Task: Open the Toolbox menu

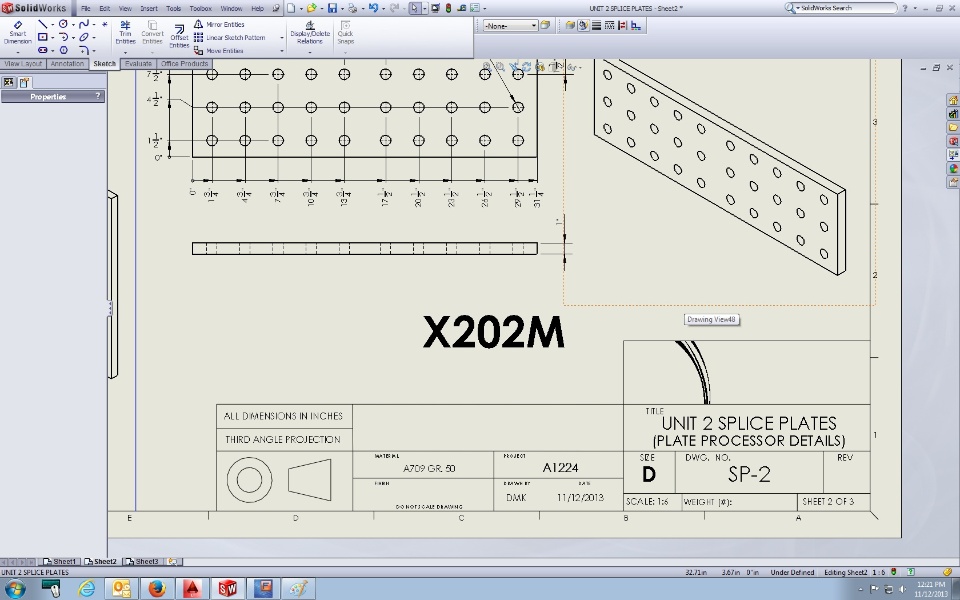Action: pos(200,9)
